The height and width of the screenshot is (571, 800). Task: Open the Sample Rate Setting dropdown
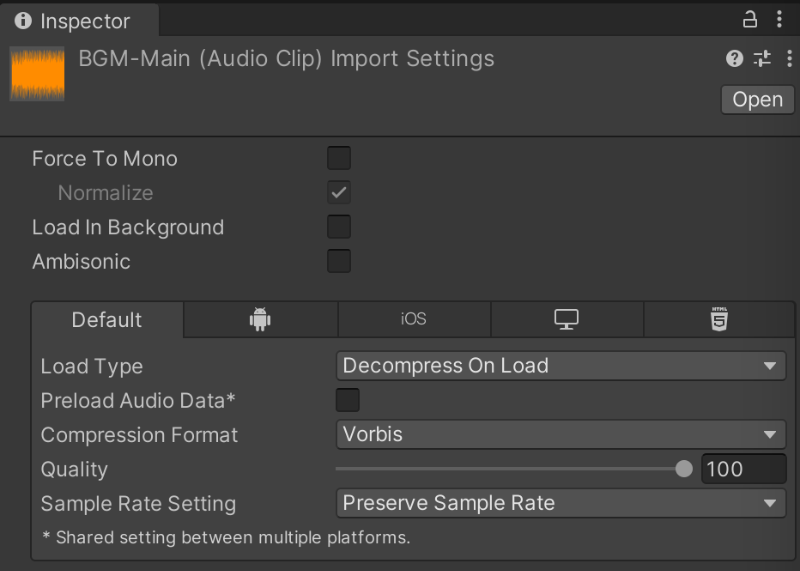coord(560,503)
